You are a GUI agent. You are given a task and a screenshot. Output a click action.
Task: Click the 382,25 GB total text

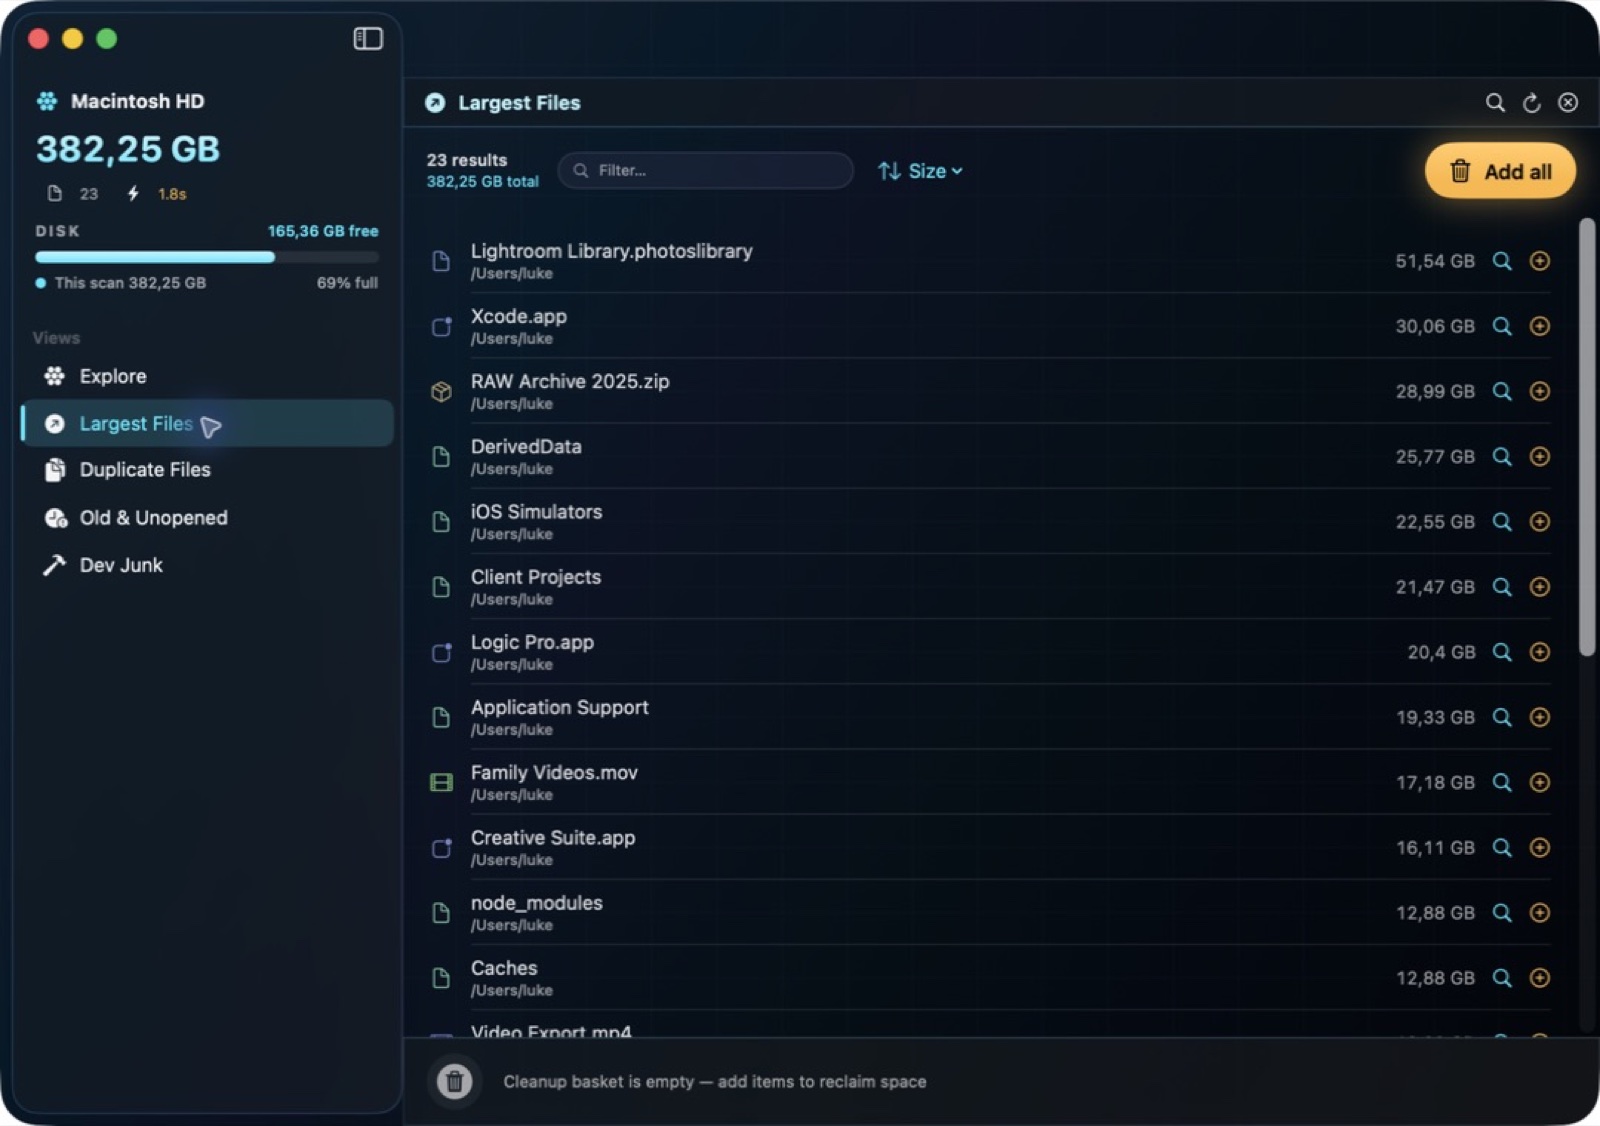[x=483, y=181]
